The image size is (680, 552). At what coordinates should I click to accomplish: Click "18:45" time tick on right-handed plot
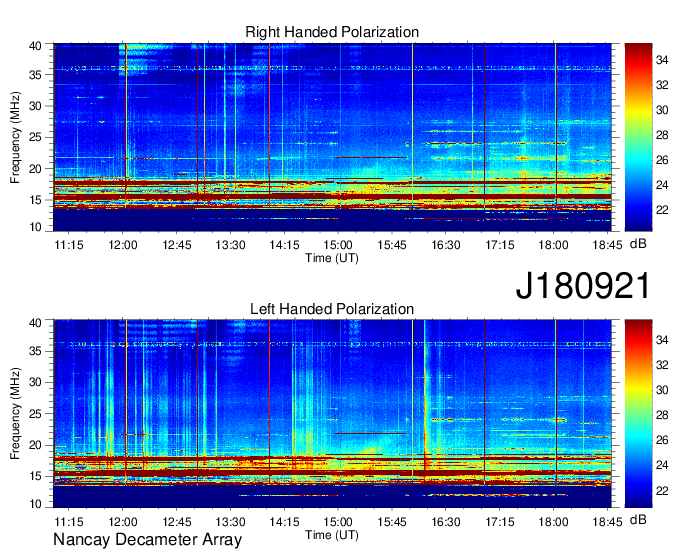click(x=608, y=245)
